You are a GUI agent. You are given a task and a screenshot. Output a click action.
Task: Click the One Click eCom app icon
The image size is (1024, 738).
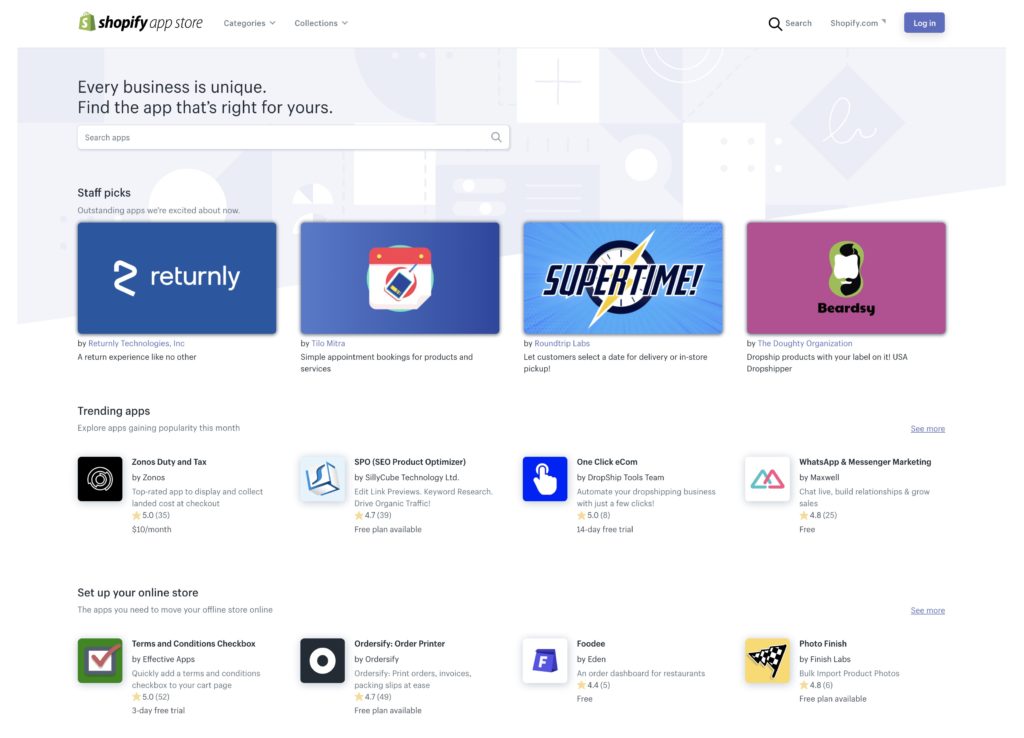click(x=545, y=479)
